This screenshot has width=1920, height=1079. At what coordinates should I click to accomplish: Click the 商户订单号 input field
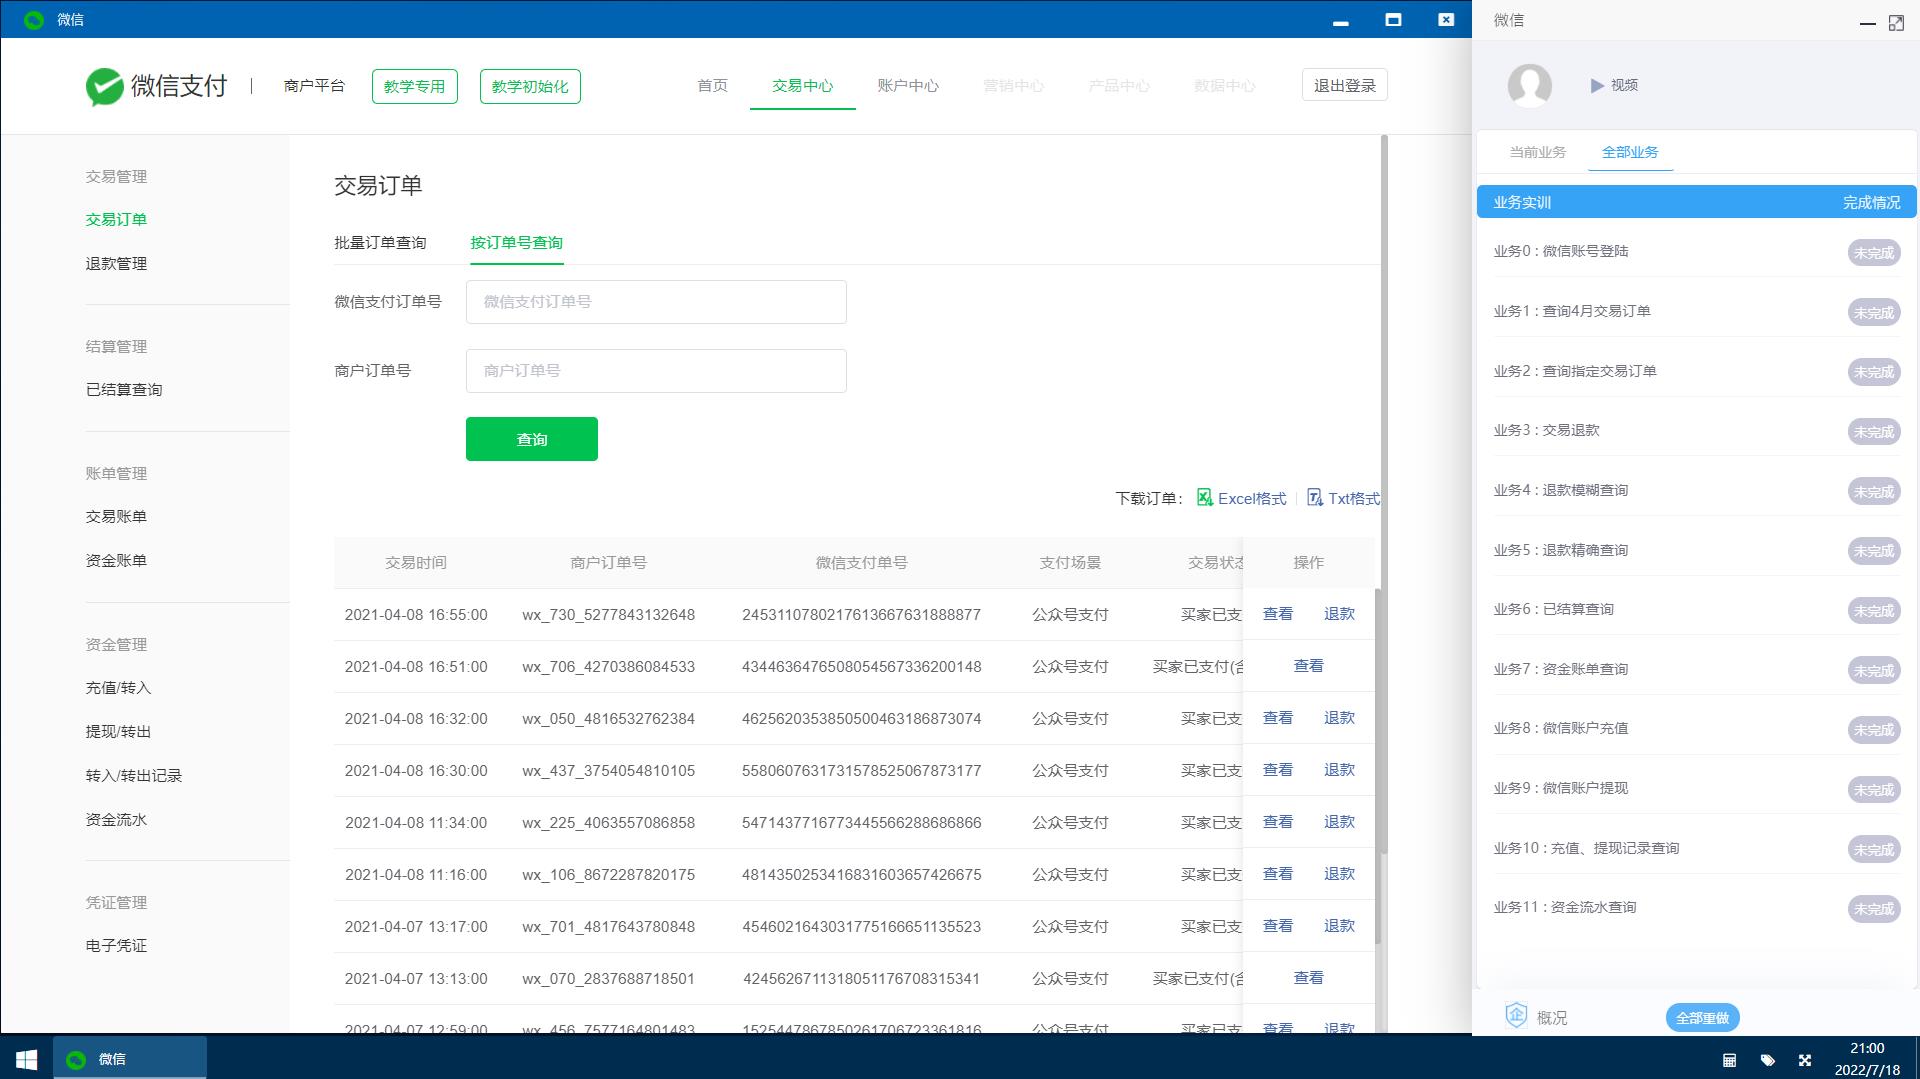click(x=656, y=371)
